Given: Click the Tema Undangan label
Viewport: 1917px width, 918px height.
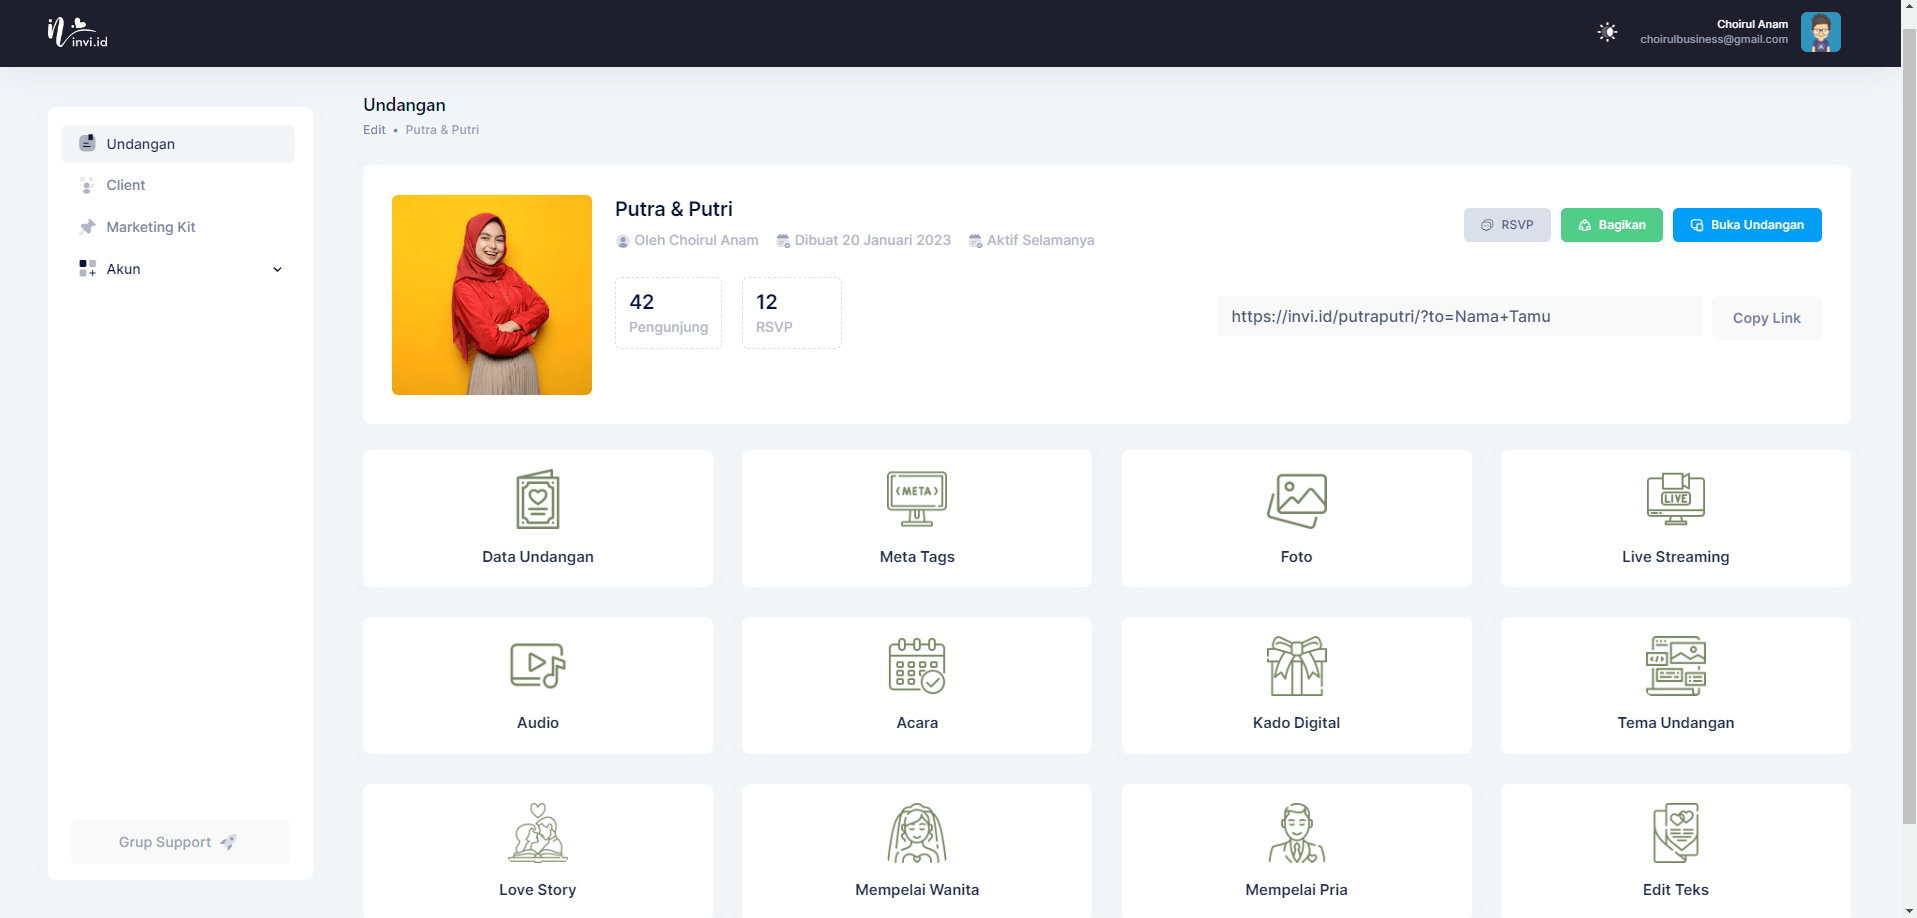Looking at the screenshot, I should [1676, 723].
